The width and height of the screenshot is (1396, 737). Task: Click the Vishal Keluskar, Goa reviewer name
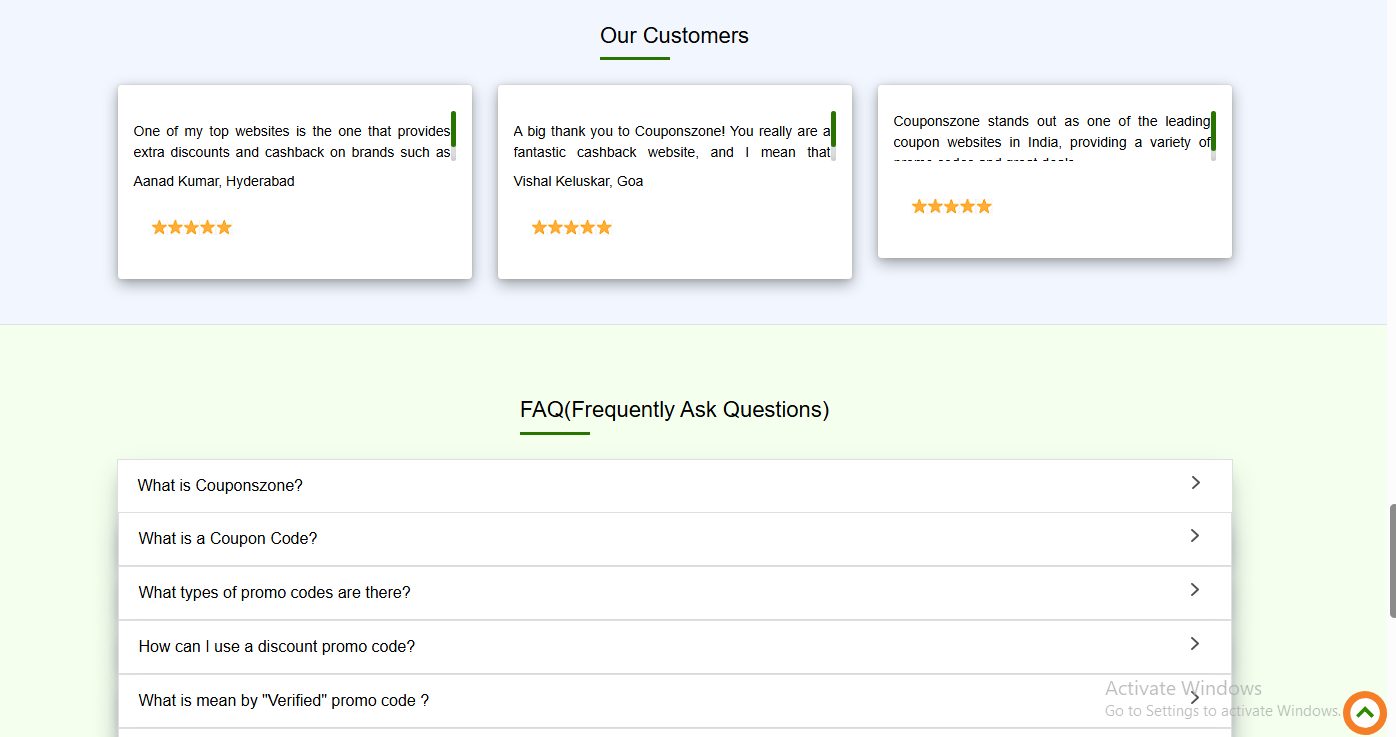579,182
